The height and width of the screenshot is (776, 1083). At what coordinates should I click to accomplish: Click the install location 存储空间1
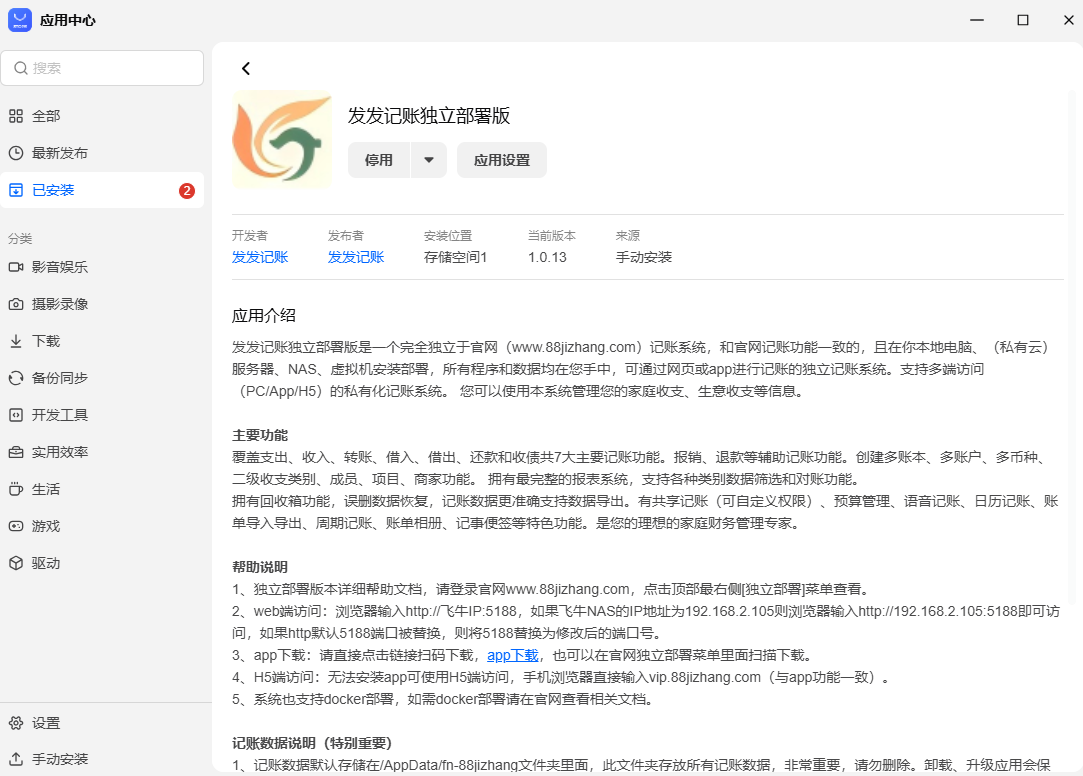coord(455,258)
